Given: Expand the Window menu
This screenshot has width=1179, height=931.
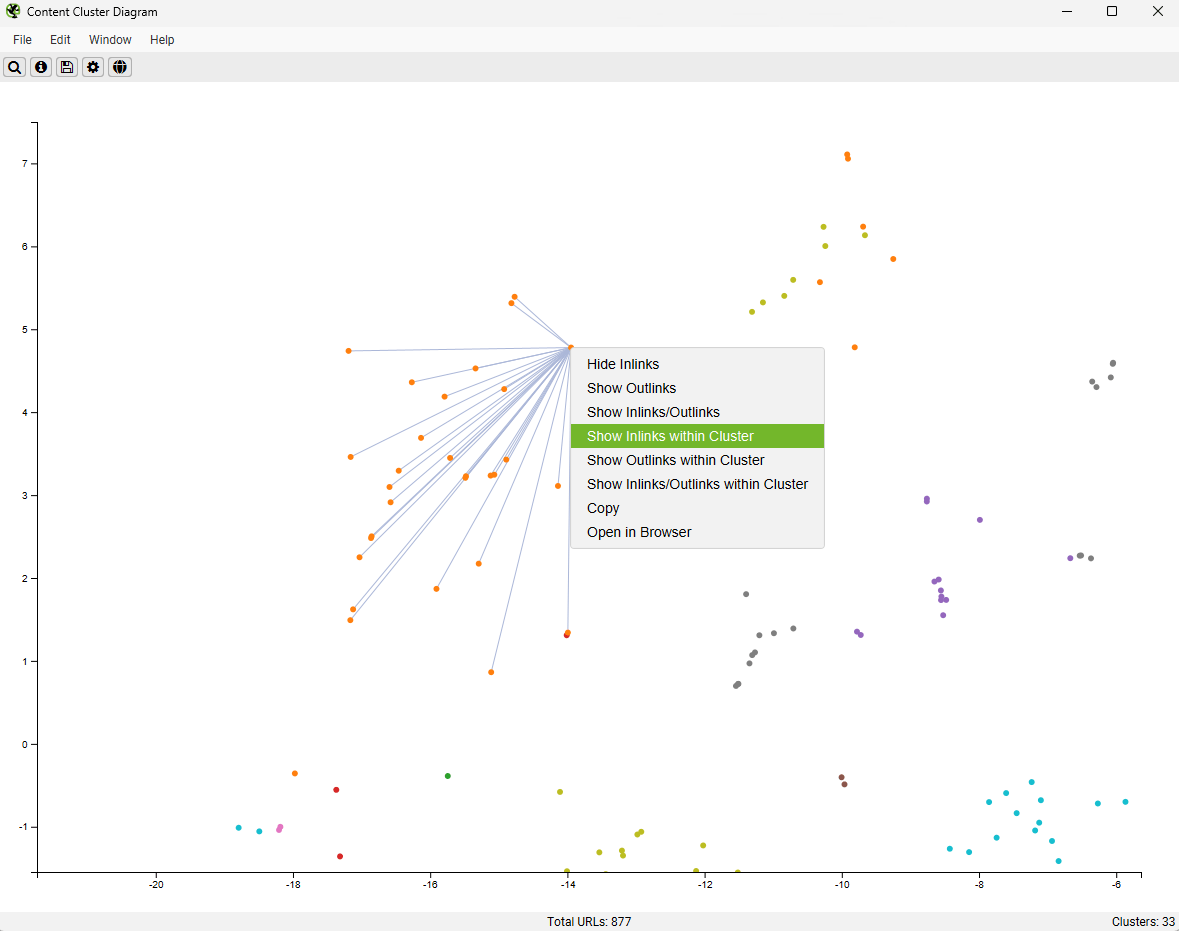Looking at the screenshot, I should point(110,40).
